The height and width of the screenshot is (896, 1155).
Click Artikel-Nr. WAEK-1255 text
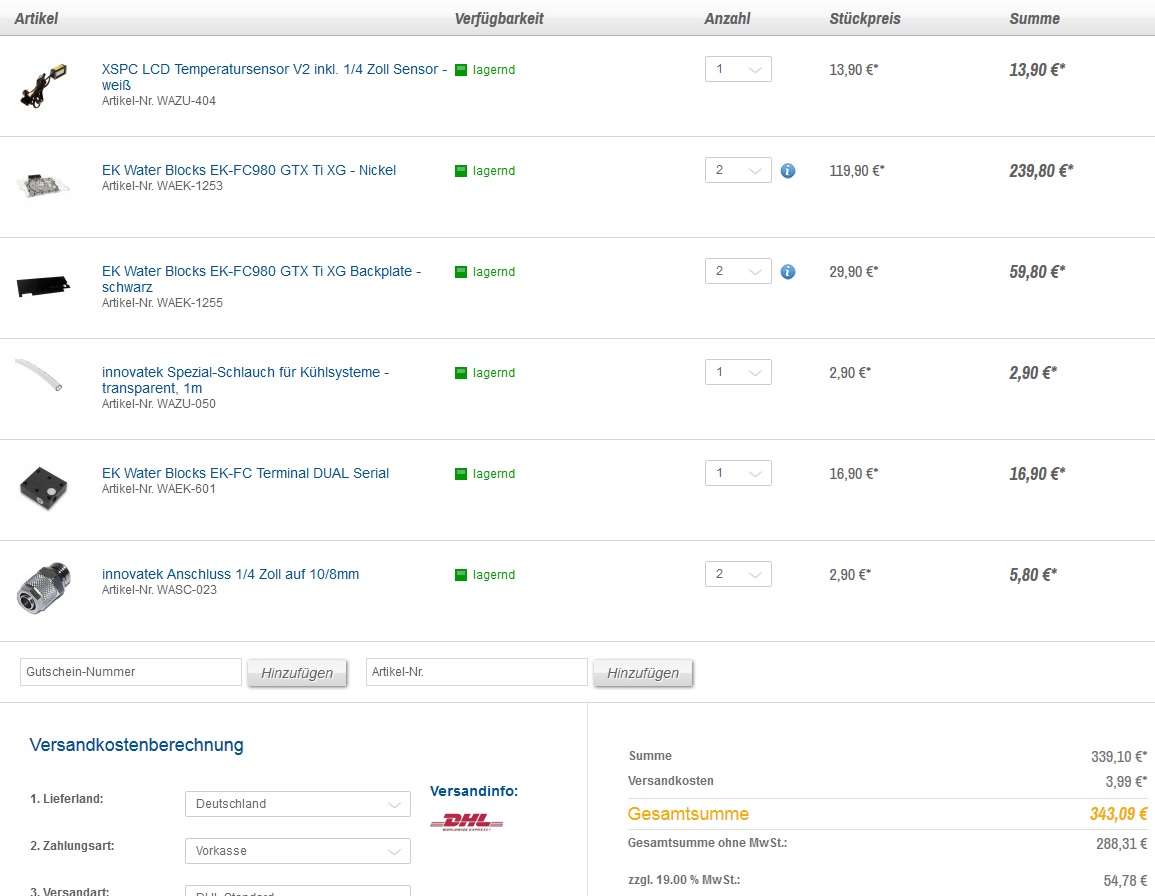(162, 303)
